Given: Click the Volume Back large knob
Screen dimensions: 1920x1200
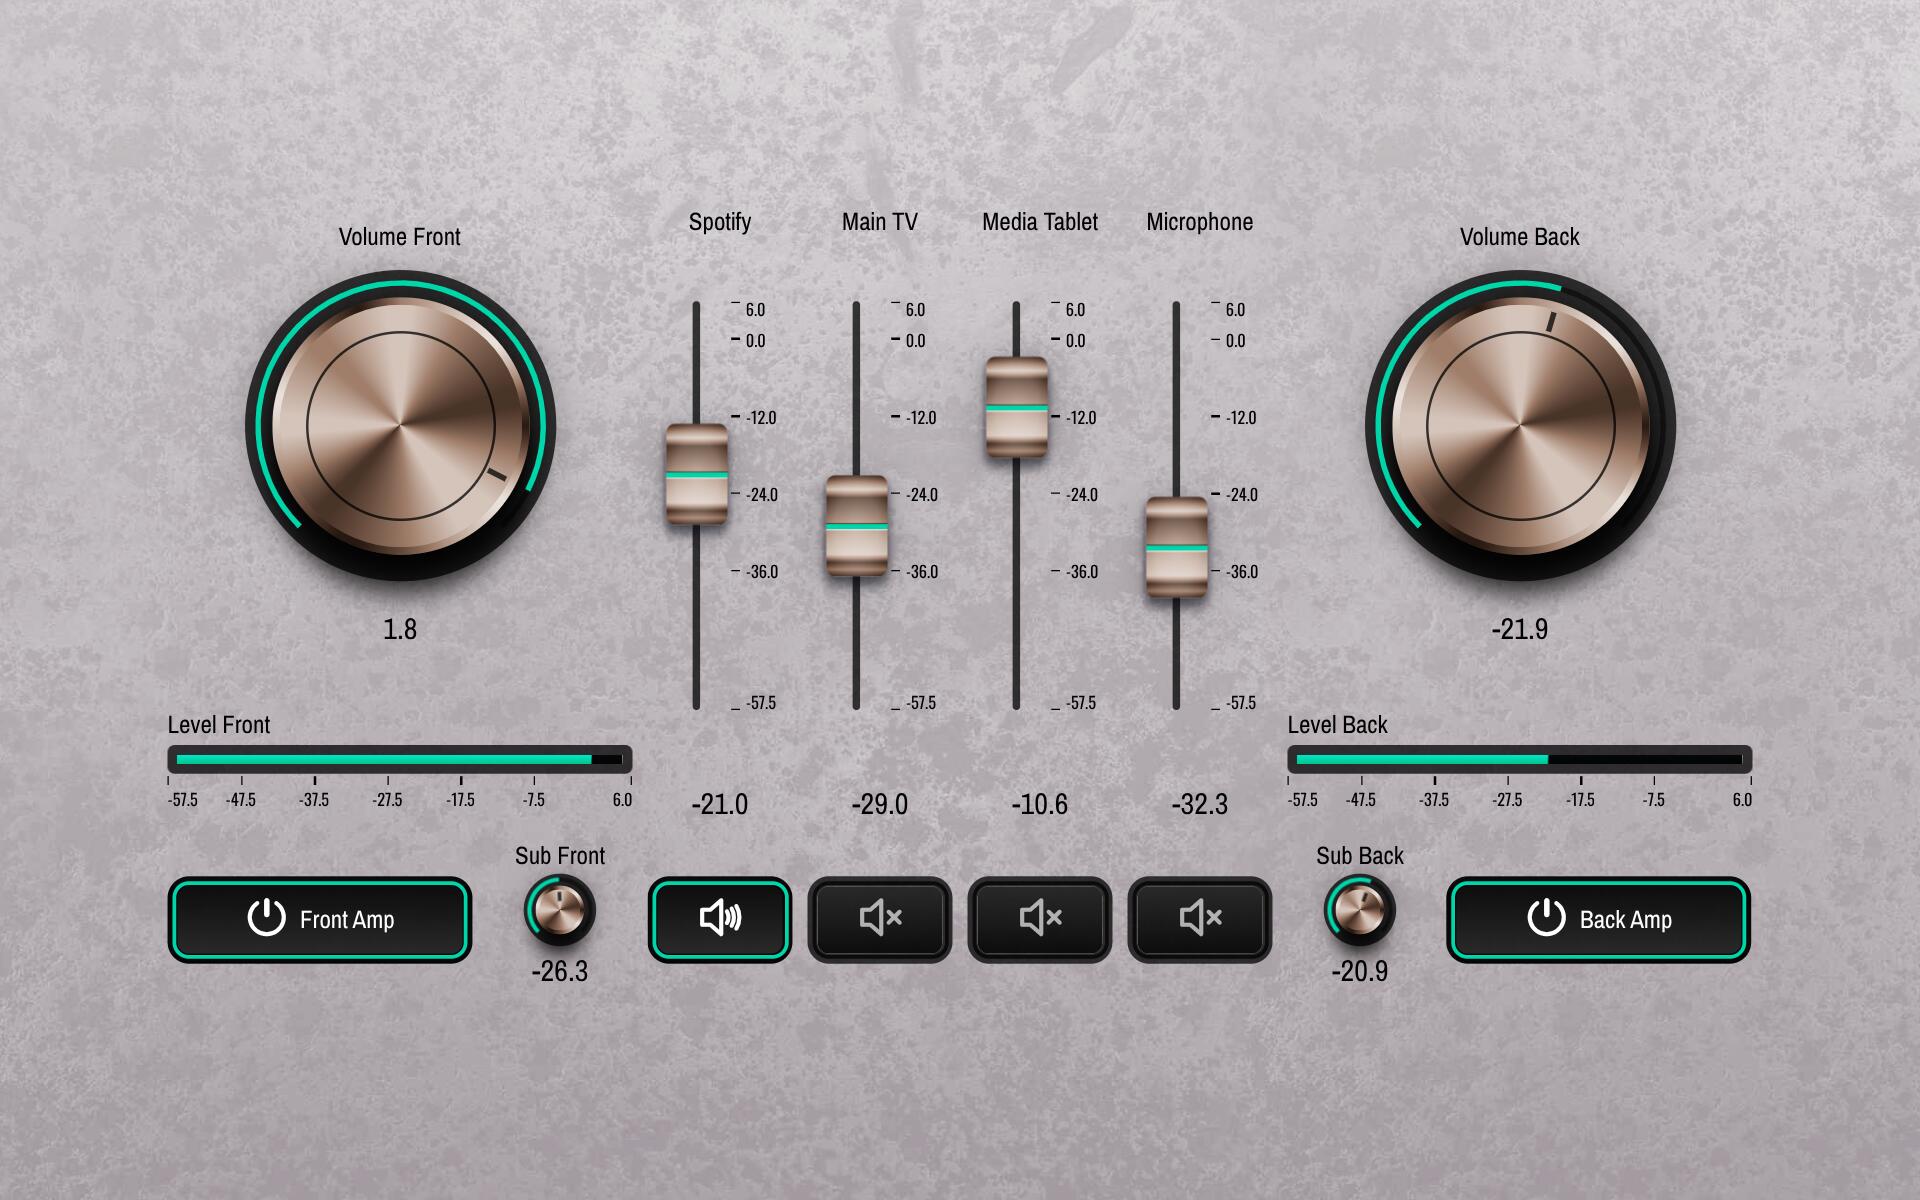Looking at the screenshot, I should 1520,426.
